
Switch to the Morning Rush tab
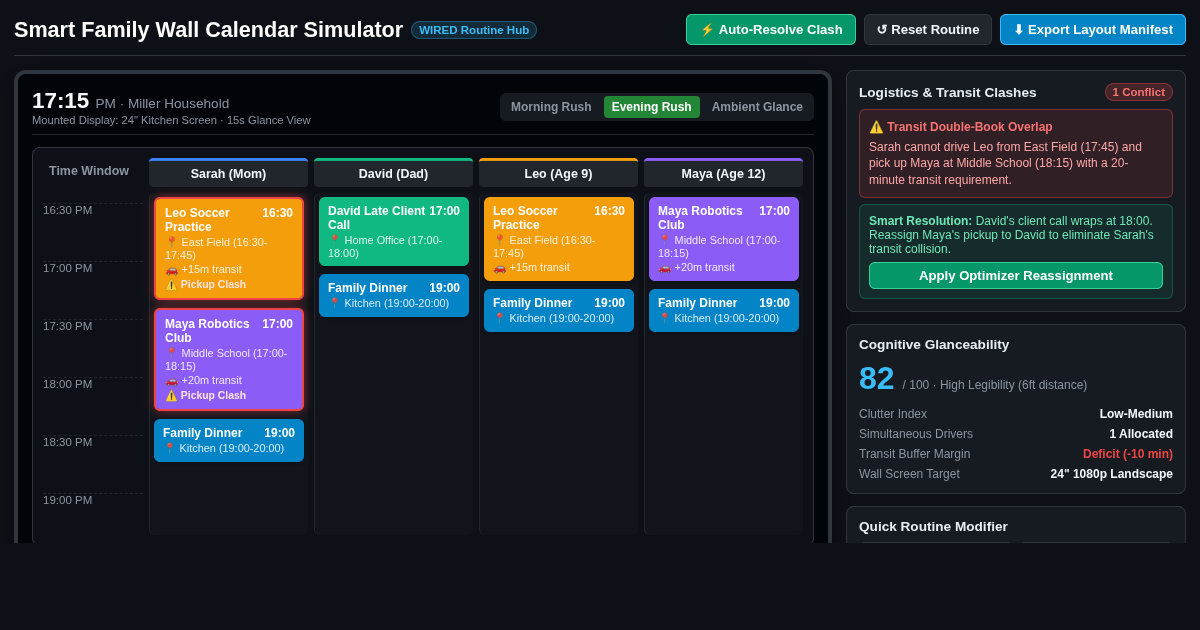[x=551, y=107]
